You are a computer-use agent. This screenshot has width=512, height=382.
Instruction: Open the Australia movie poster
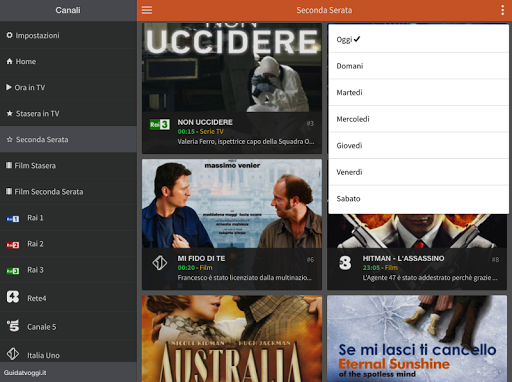point(232,339)
